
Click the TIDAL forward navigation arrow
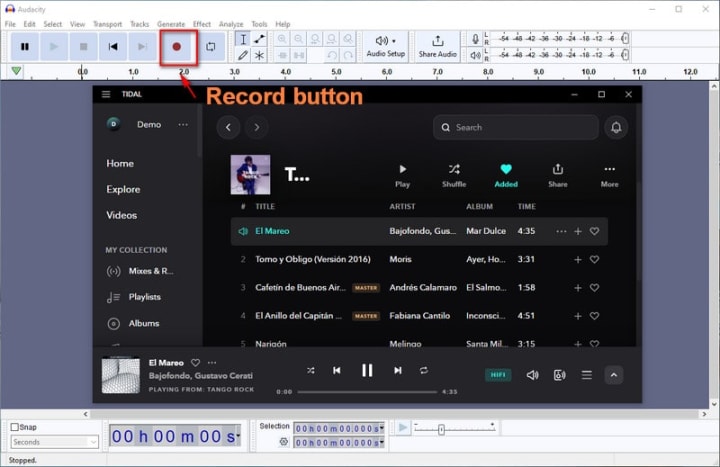(x=257, y=127)
